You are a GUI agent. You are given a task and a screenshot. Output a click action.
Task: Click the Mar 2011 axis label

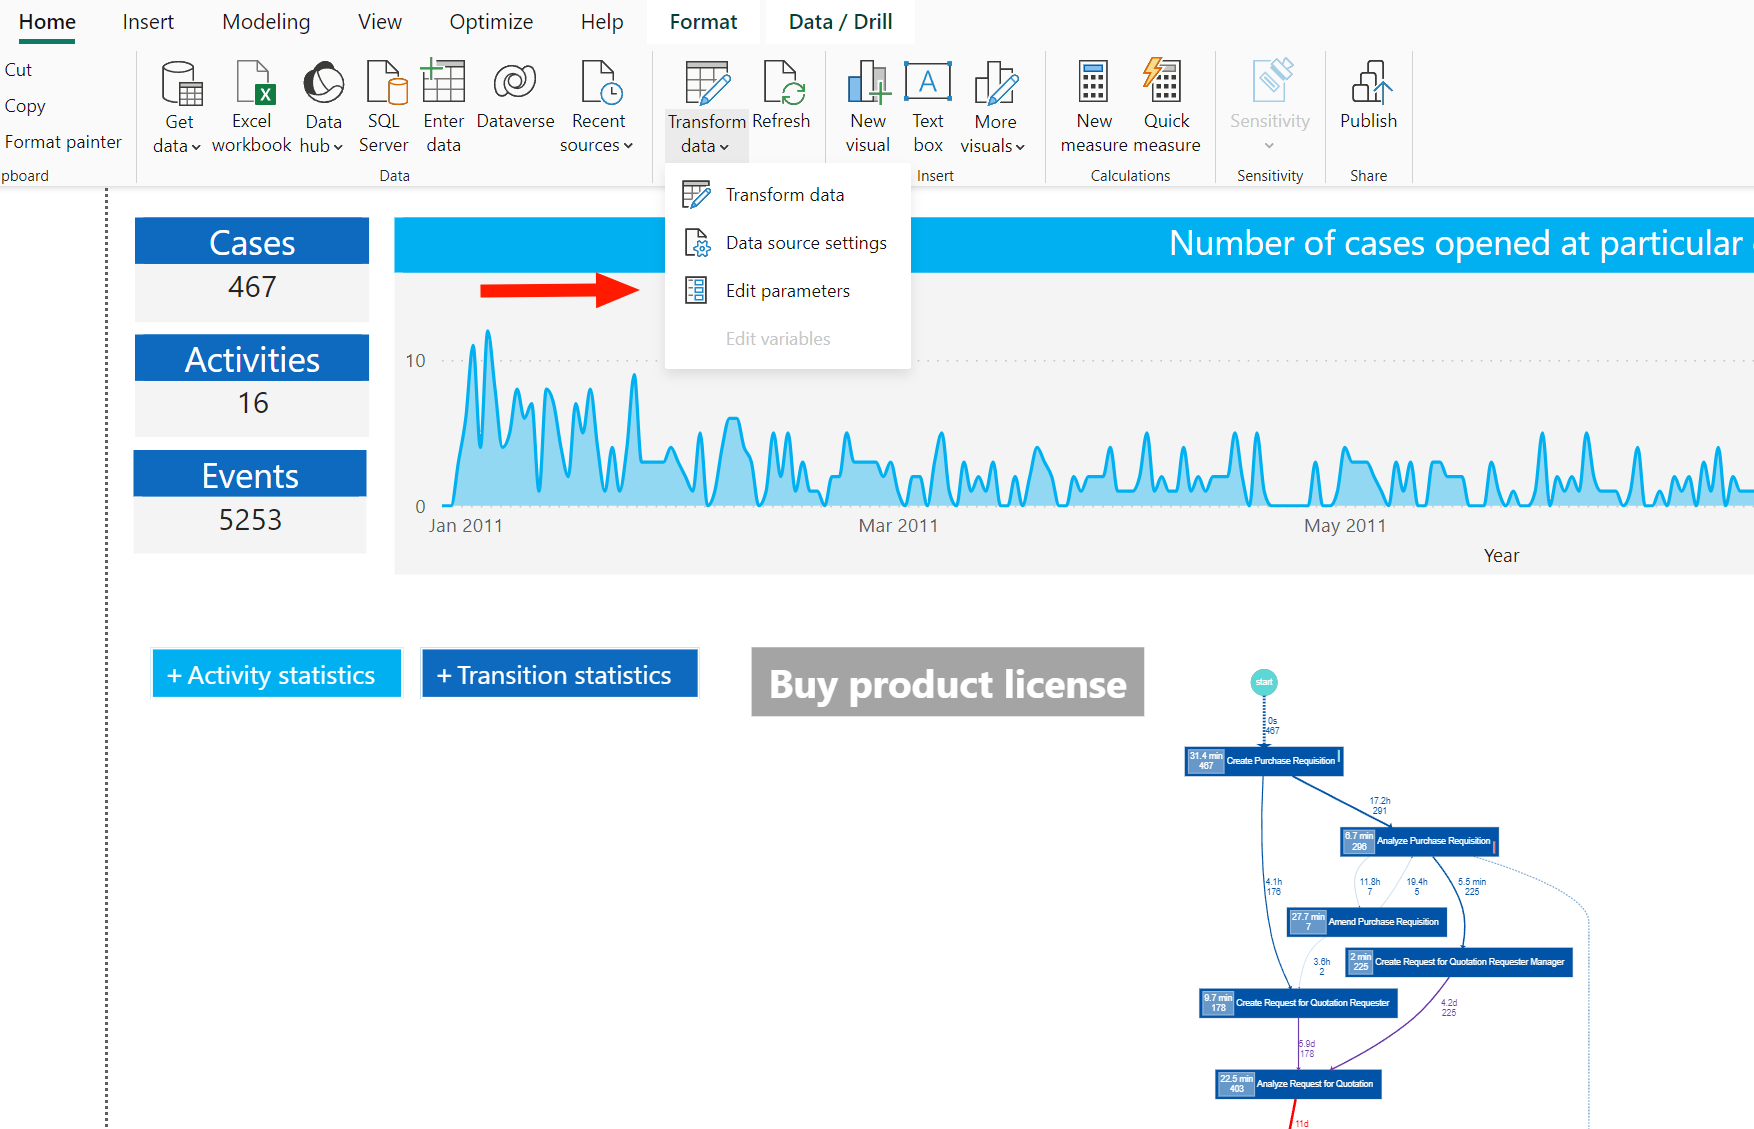pyautogui.click(x=899, y=526)
